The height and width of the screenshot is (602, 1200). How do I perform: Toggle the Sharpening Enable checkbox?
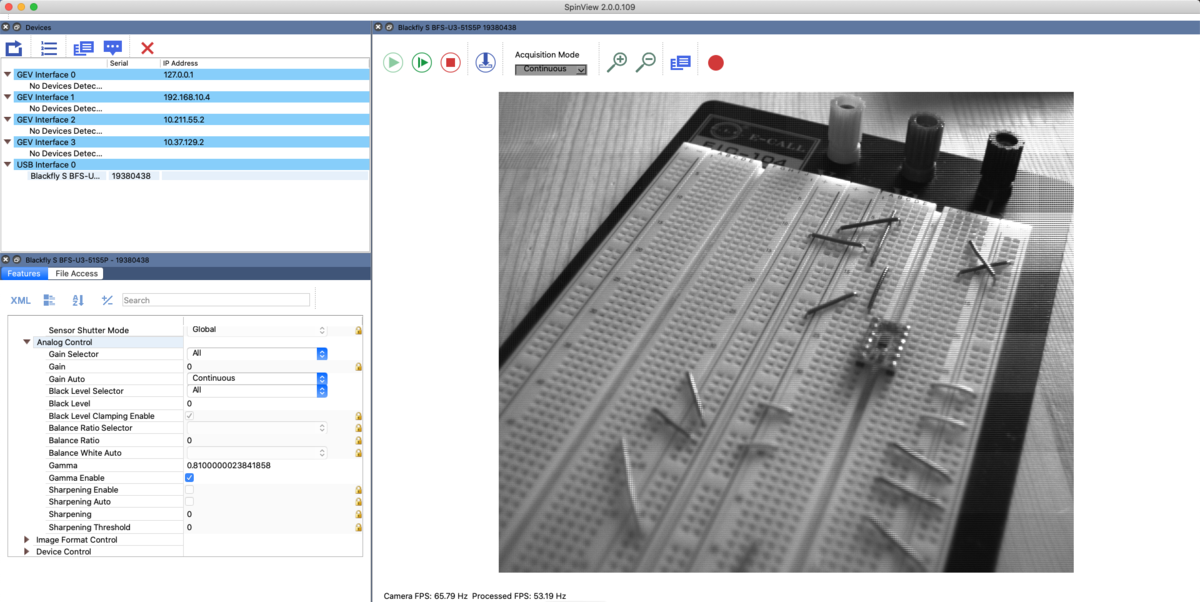(x=190, y=490)
